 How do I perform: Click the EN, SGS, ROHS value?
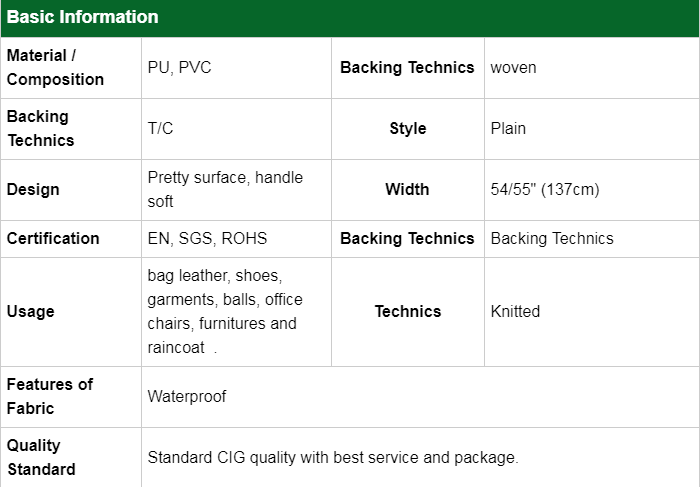pyautogui.click(x=207, y=238)
